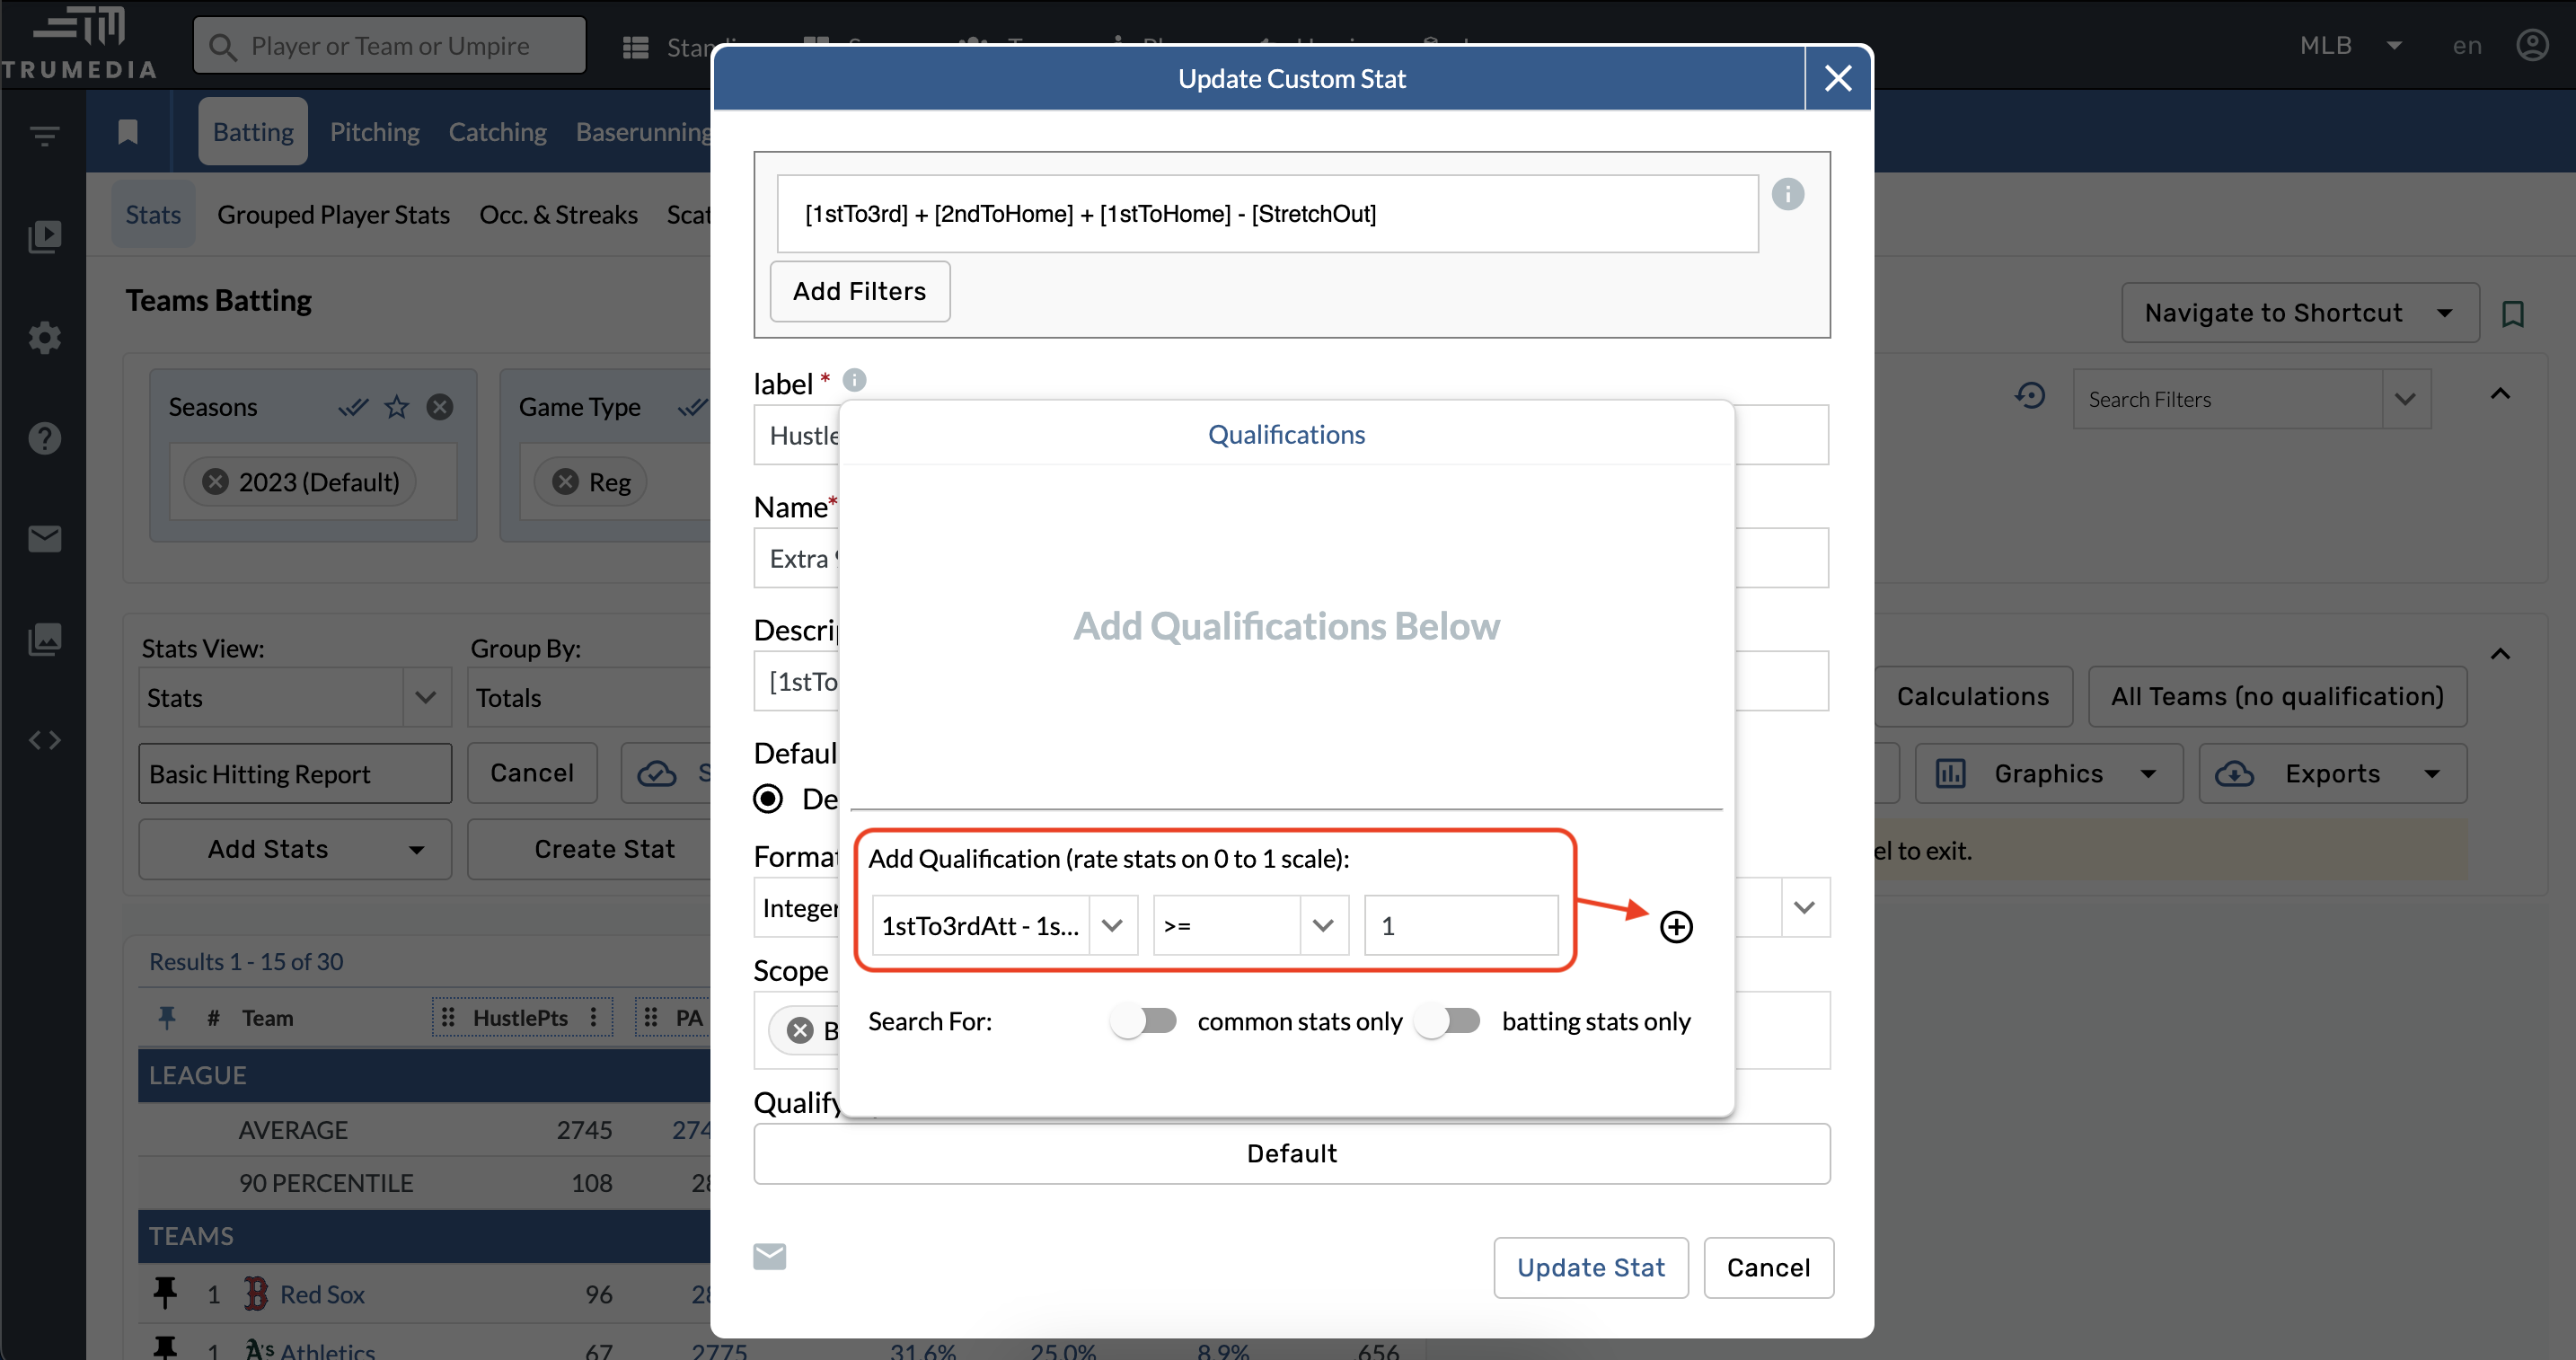Open the settings gear in sidebar

44,337
